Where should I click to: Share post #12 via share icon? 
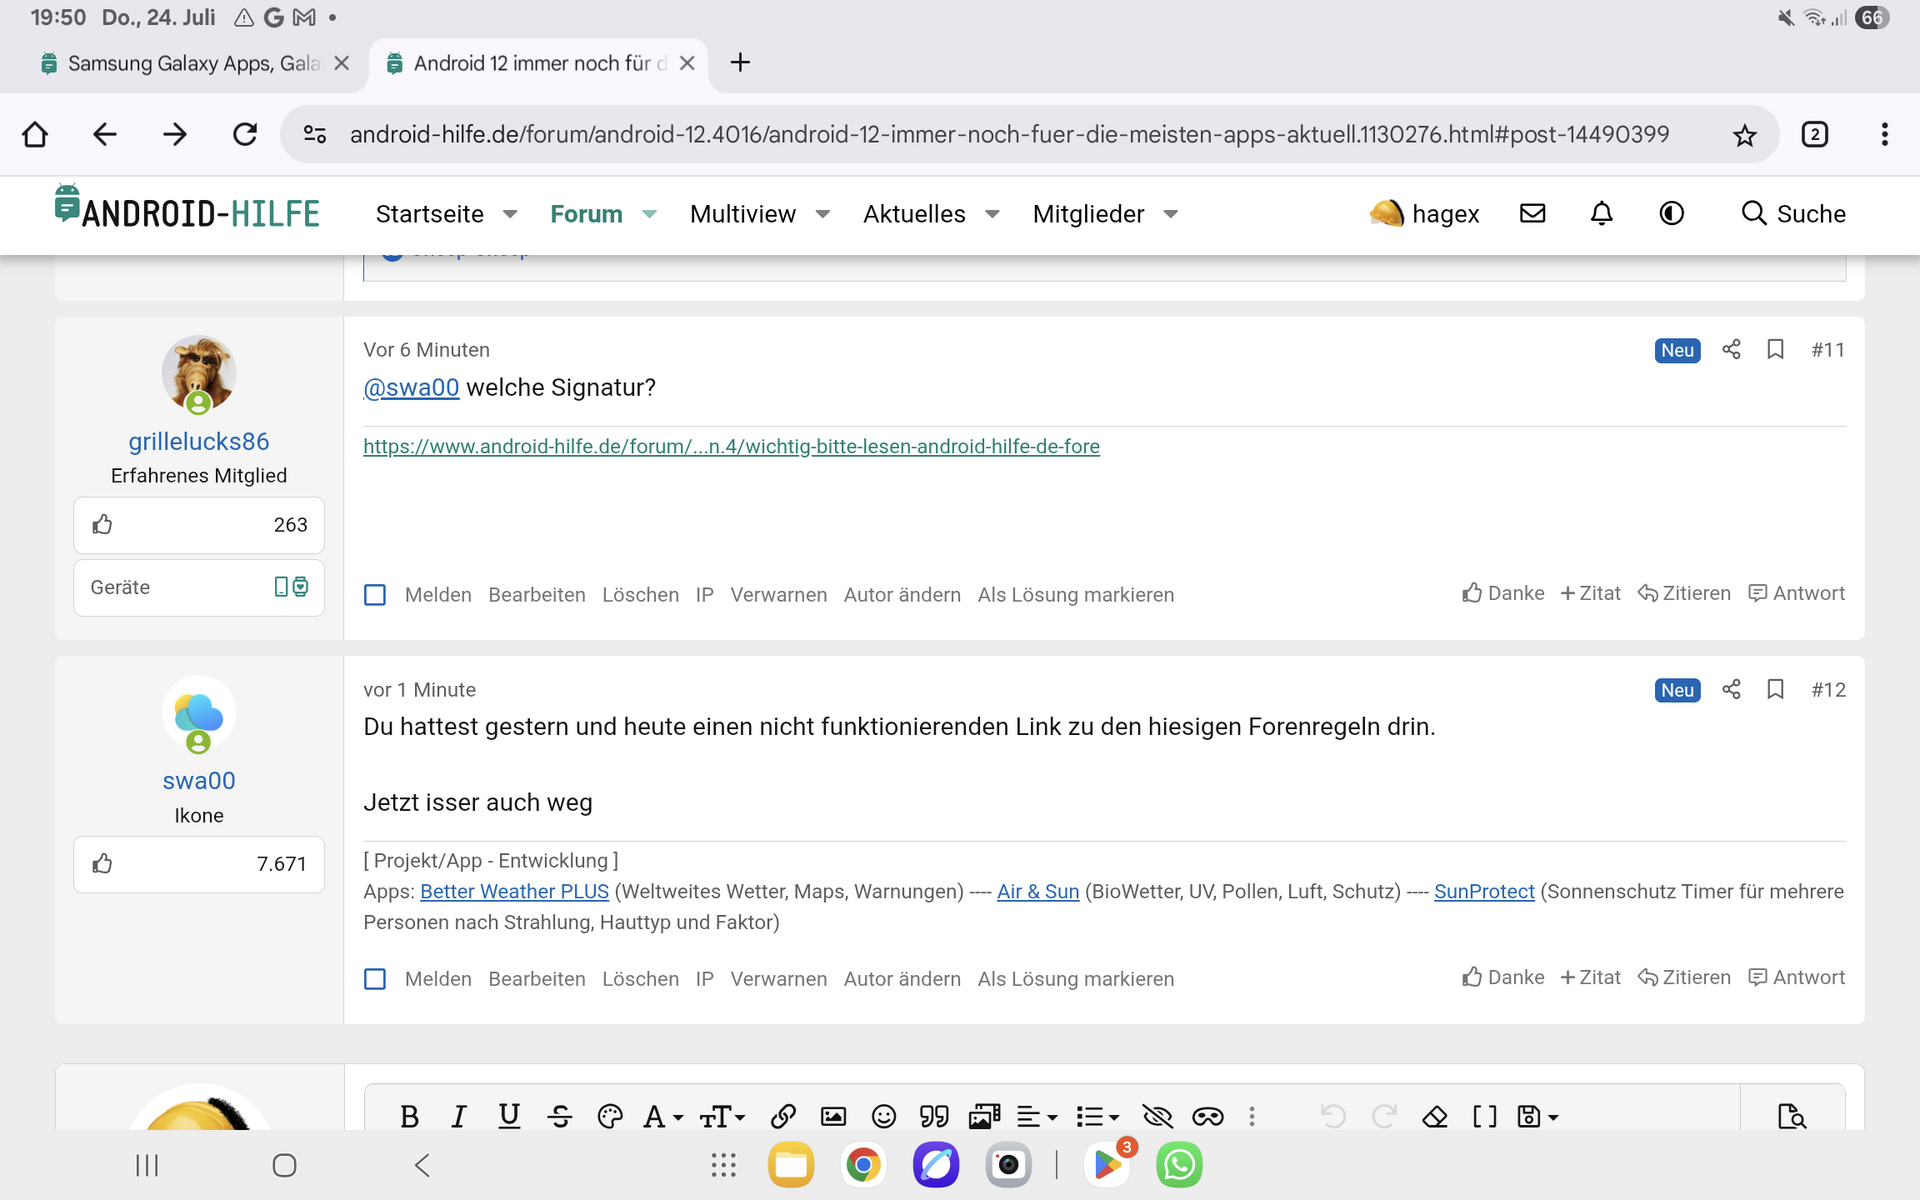point(1731,689)
